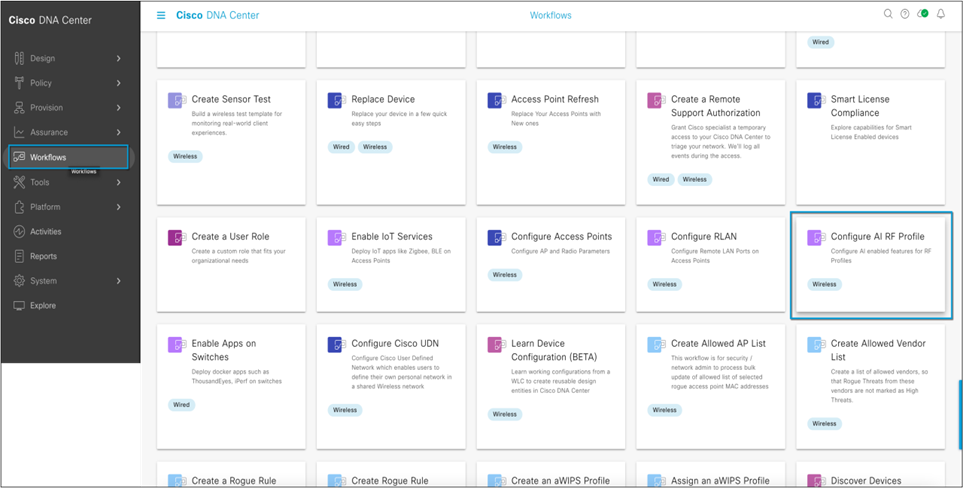The width and height of the screenshot is (963, 488).
Task: Expand the Design menu chevron
Action: point(119,58)
